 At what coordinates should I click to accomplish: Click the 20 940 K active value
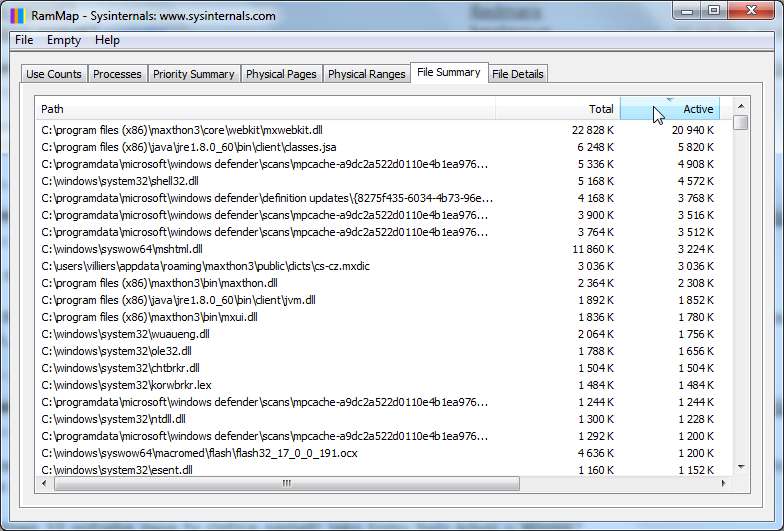[x=692, y=130]
